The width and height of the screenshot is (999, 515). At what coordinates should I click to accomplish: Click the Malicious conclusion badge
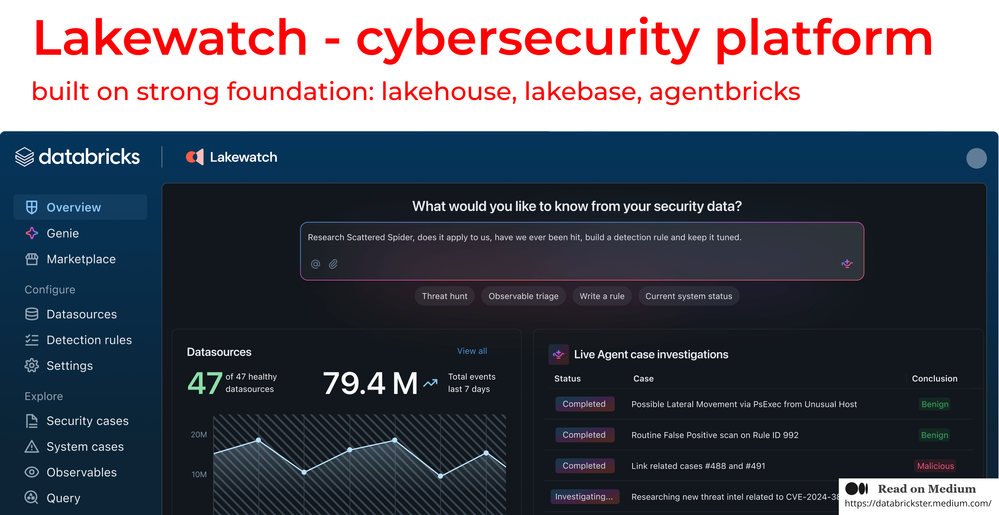pyautogui.click(x=935, y=466)
